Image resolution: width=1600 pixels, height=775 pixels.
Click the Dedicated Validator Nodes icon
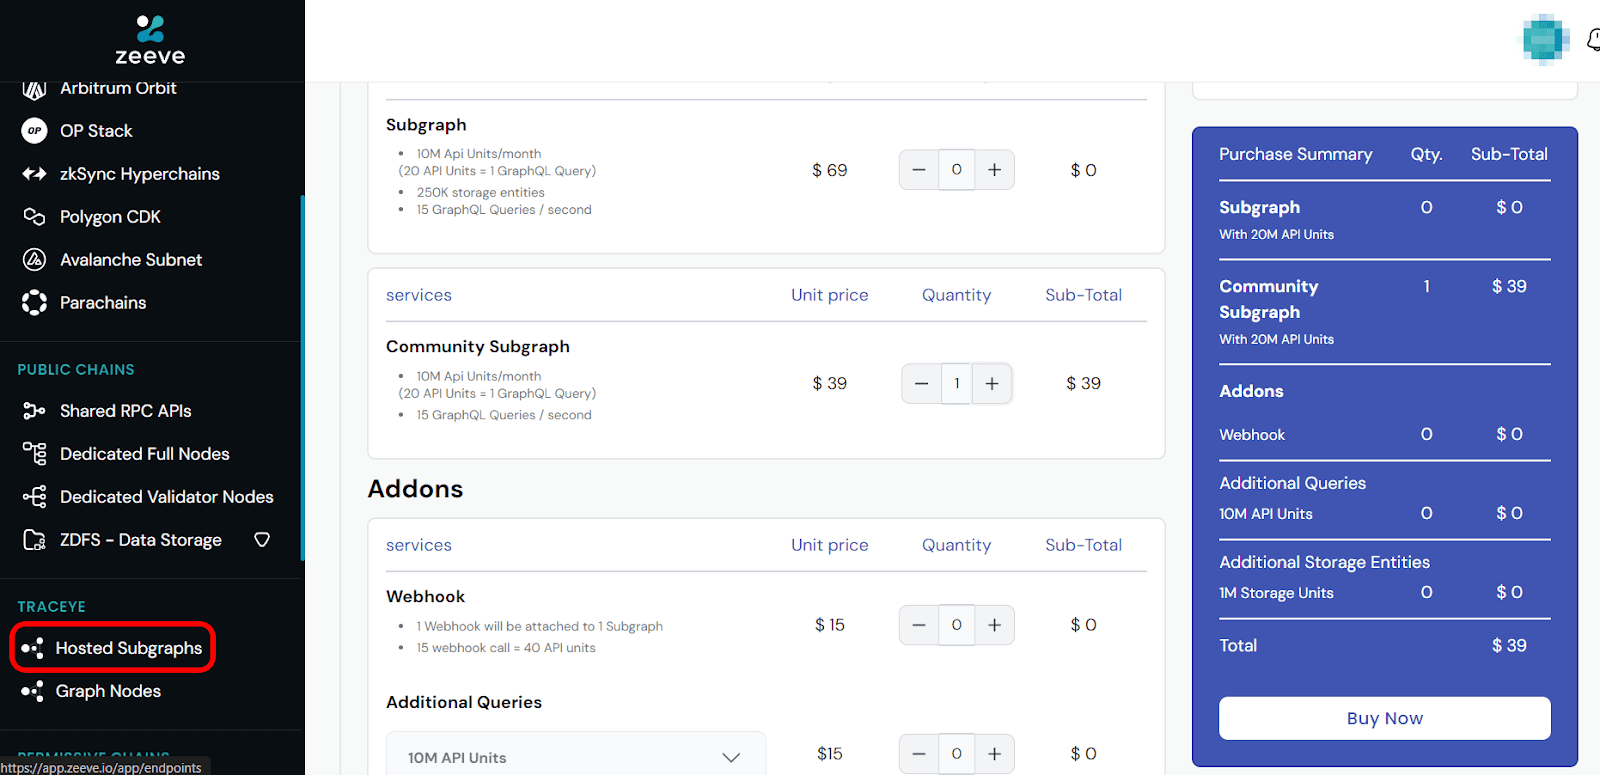click(34, 497)
